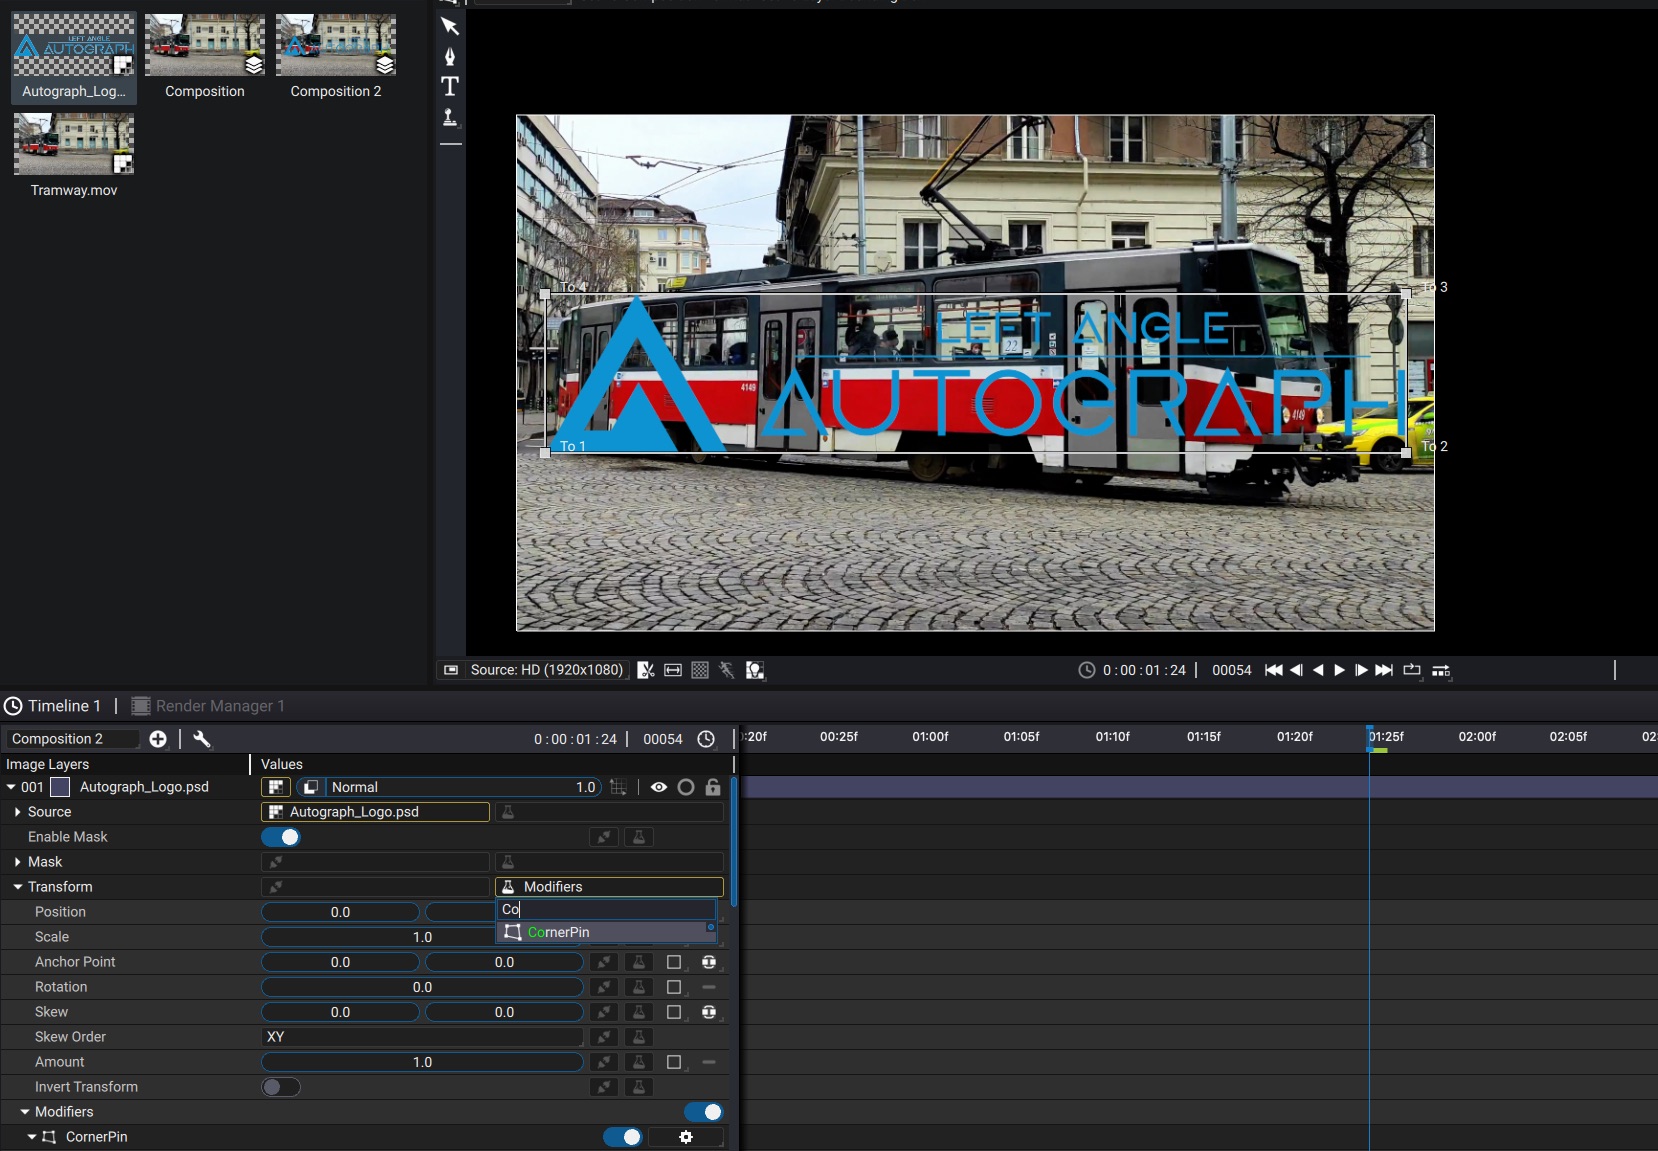Open the playback options sliders icon
Image resolution: width=1658 pixels, height=1151 pixels.
click(1441, 670)
